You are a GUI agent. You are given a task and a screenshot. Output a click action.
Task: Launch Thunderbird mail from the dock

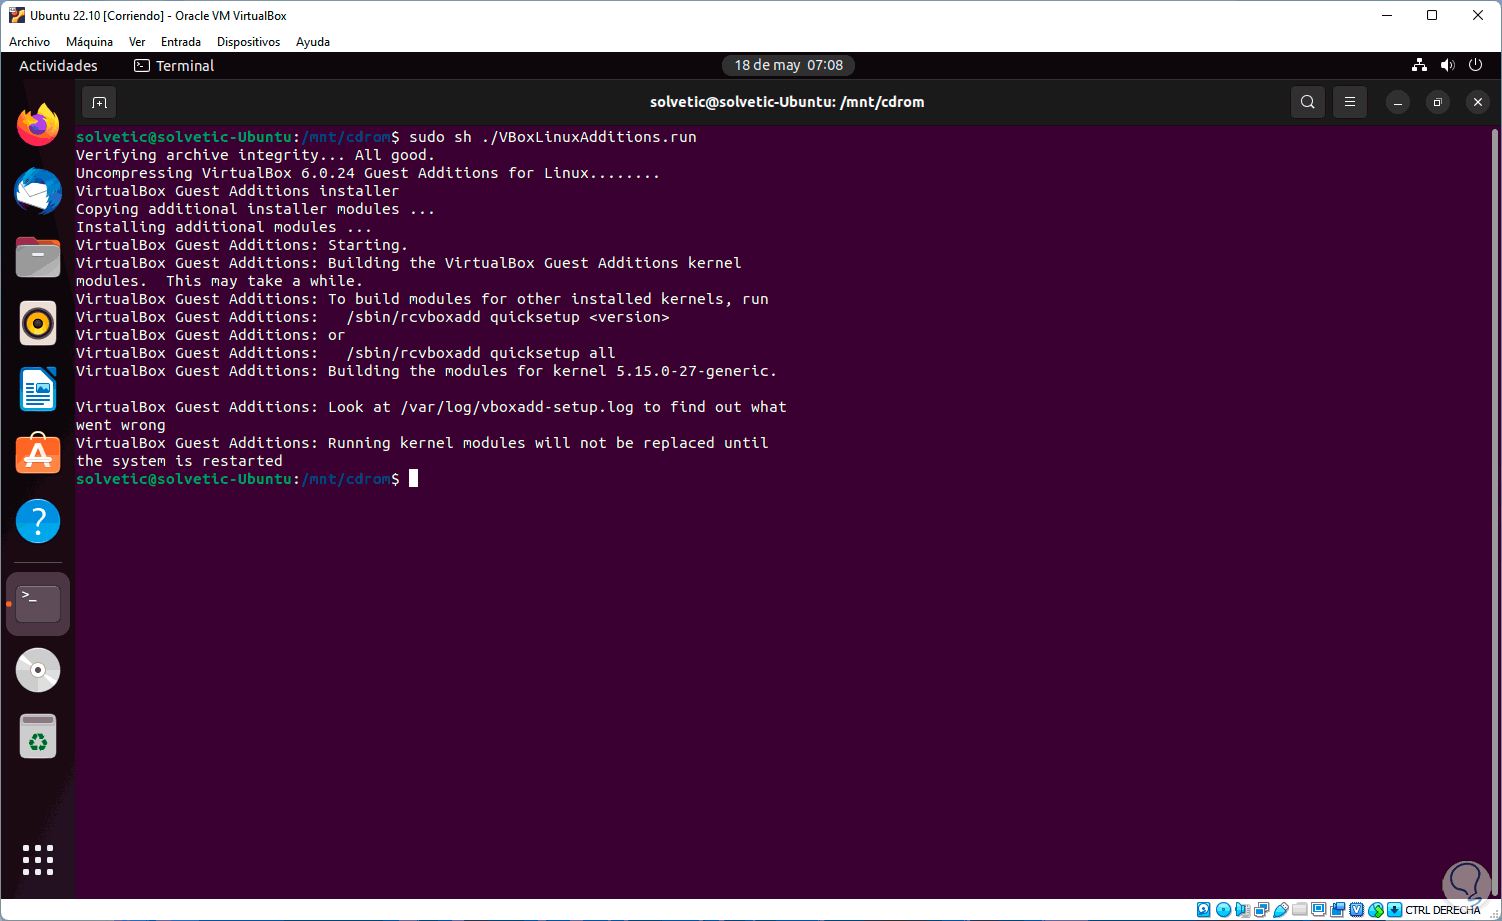click(x=38, y=191)
